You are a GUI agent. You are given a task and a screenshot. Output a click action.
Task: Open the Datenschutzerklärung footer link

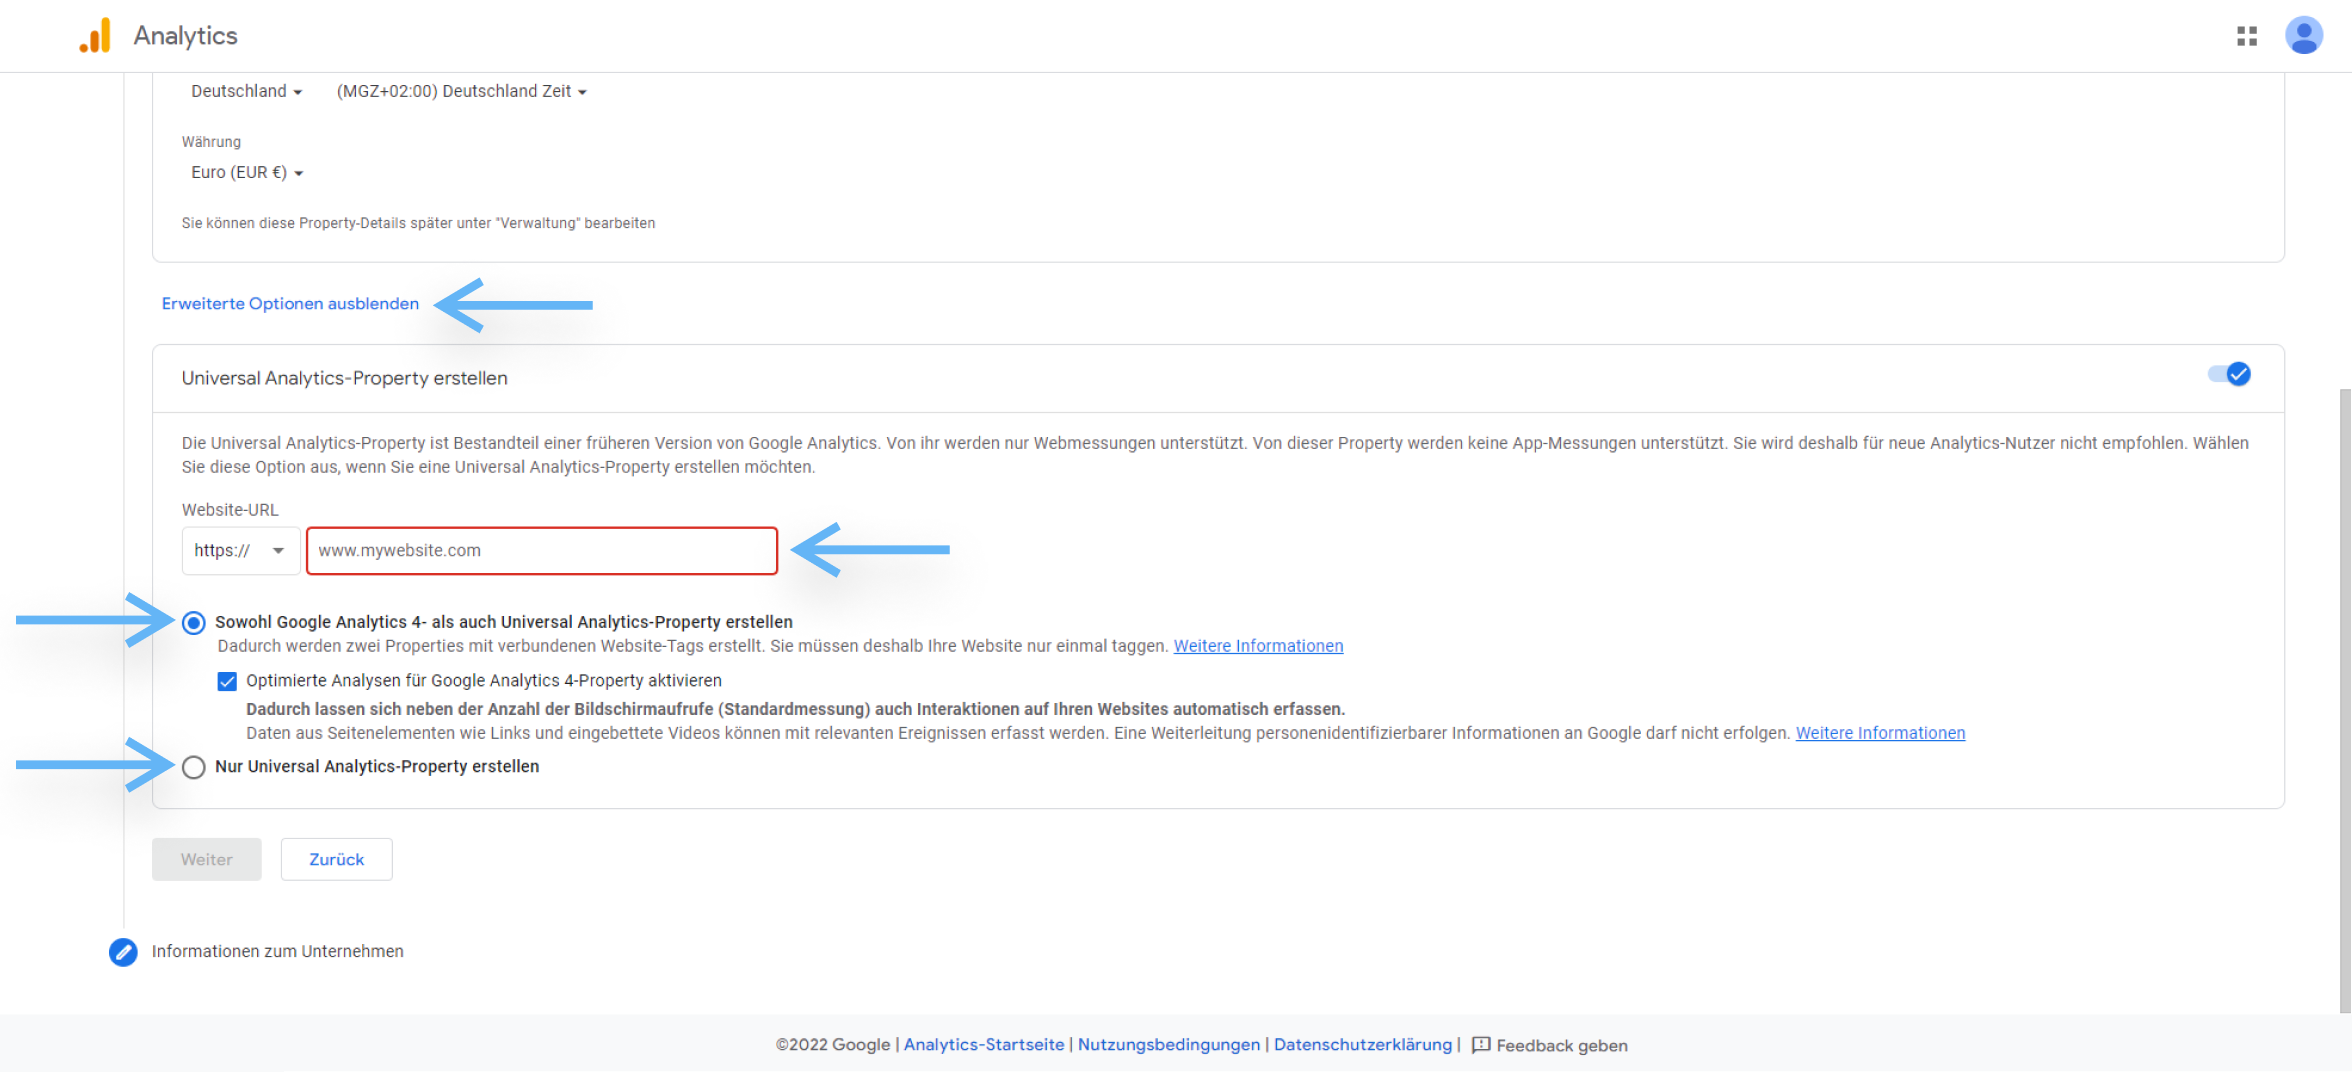(x=1363, y=1045)
